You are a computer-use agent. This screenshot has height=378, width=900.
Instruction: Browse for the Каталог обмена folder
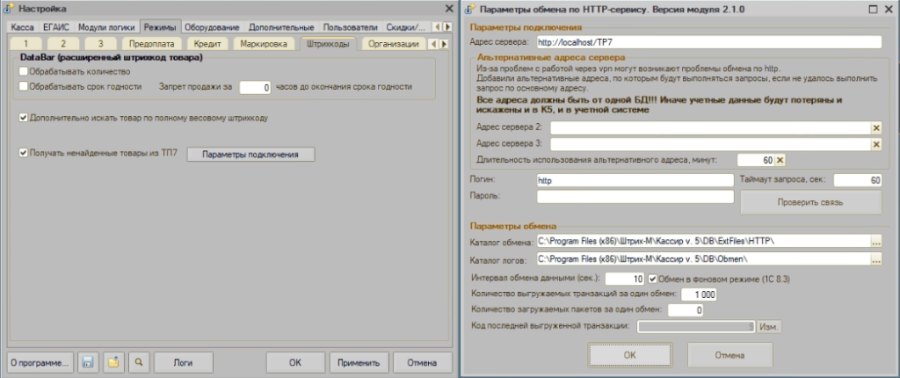[x=876, y=241]
